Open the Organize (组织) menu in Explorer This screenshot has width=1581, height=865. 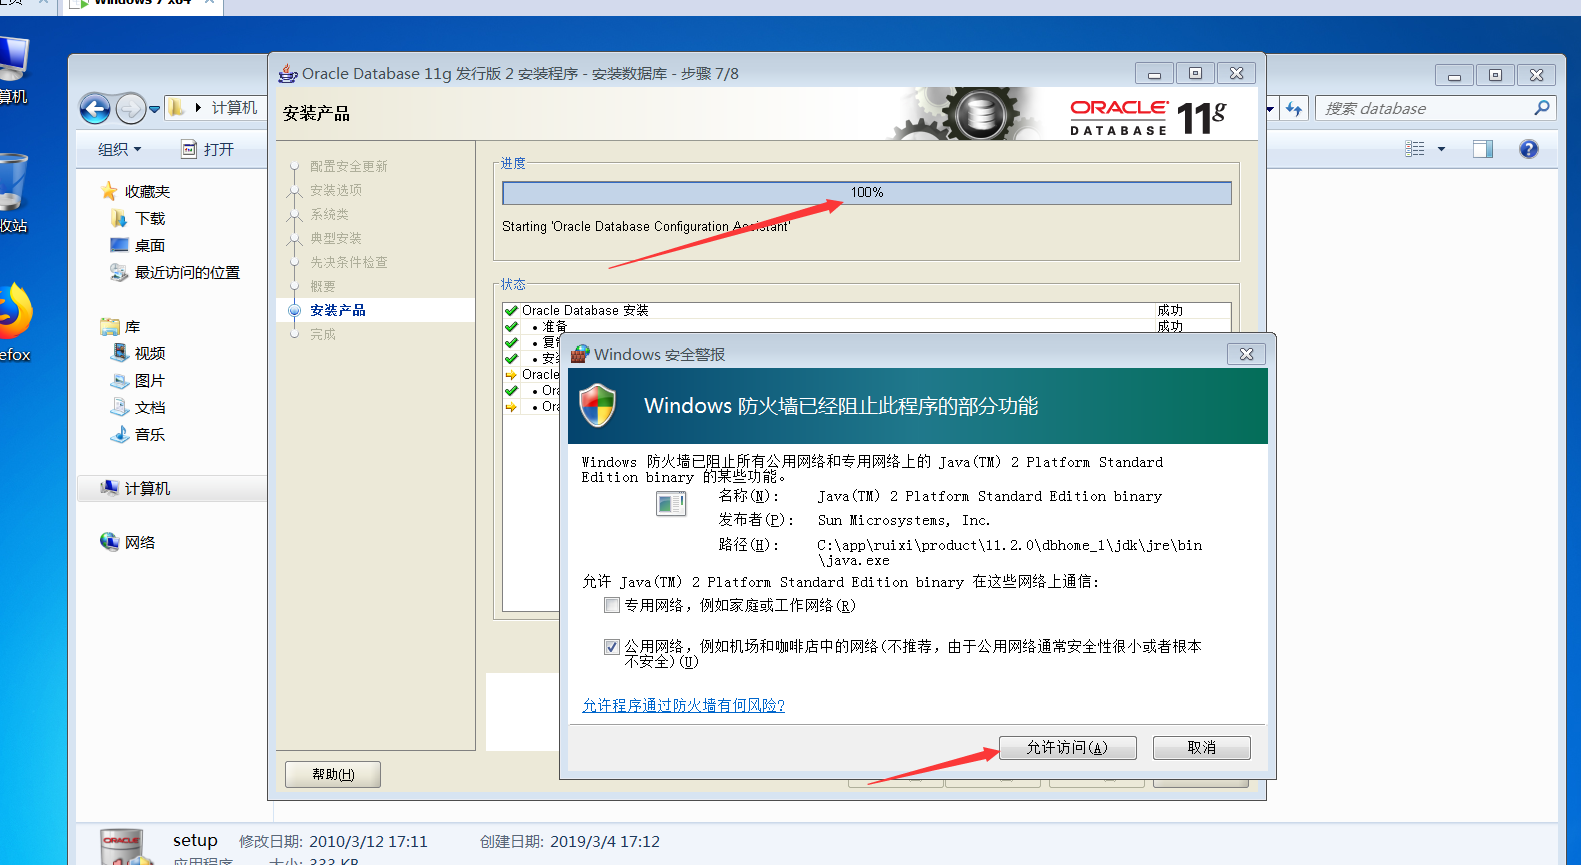point(119,149)
